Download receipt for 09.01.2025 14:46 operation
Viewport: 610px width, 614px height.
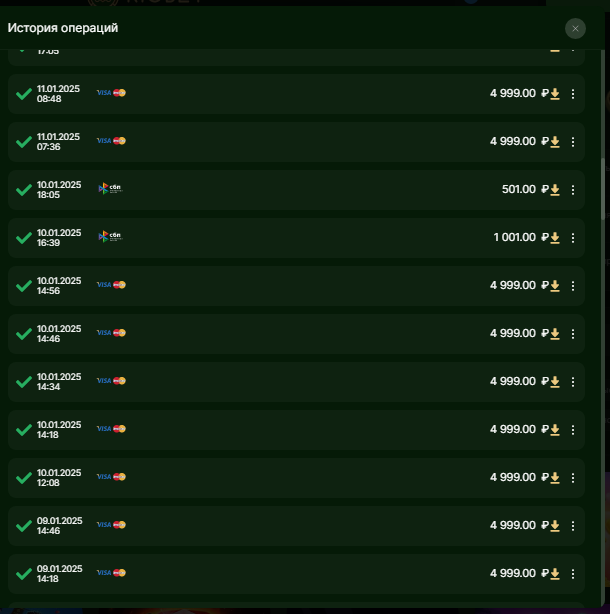tap(555, 526)
